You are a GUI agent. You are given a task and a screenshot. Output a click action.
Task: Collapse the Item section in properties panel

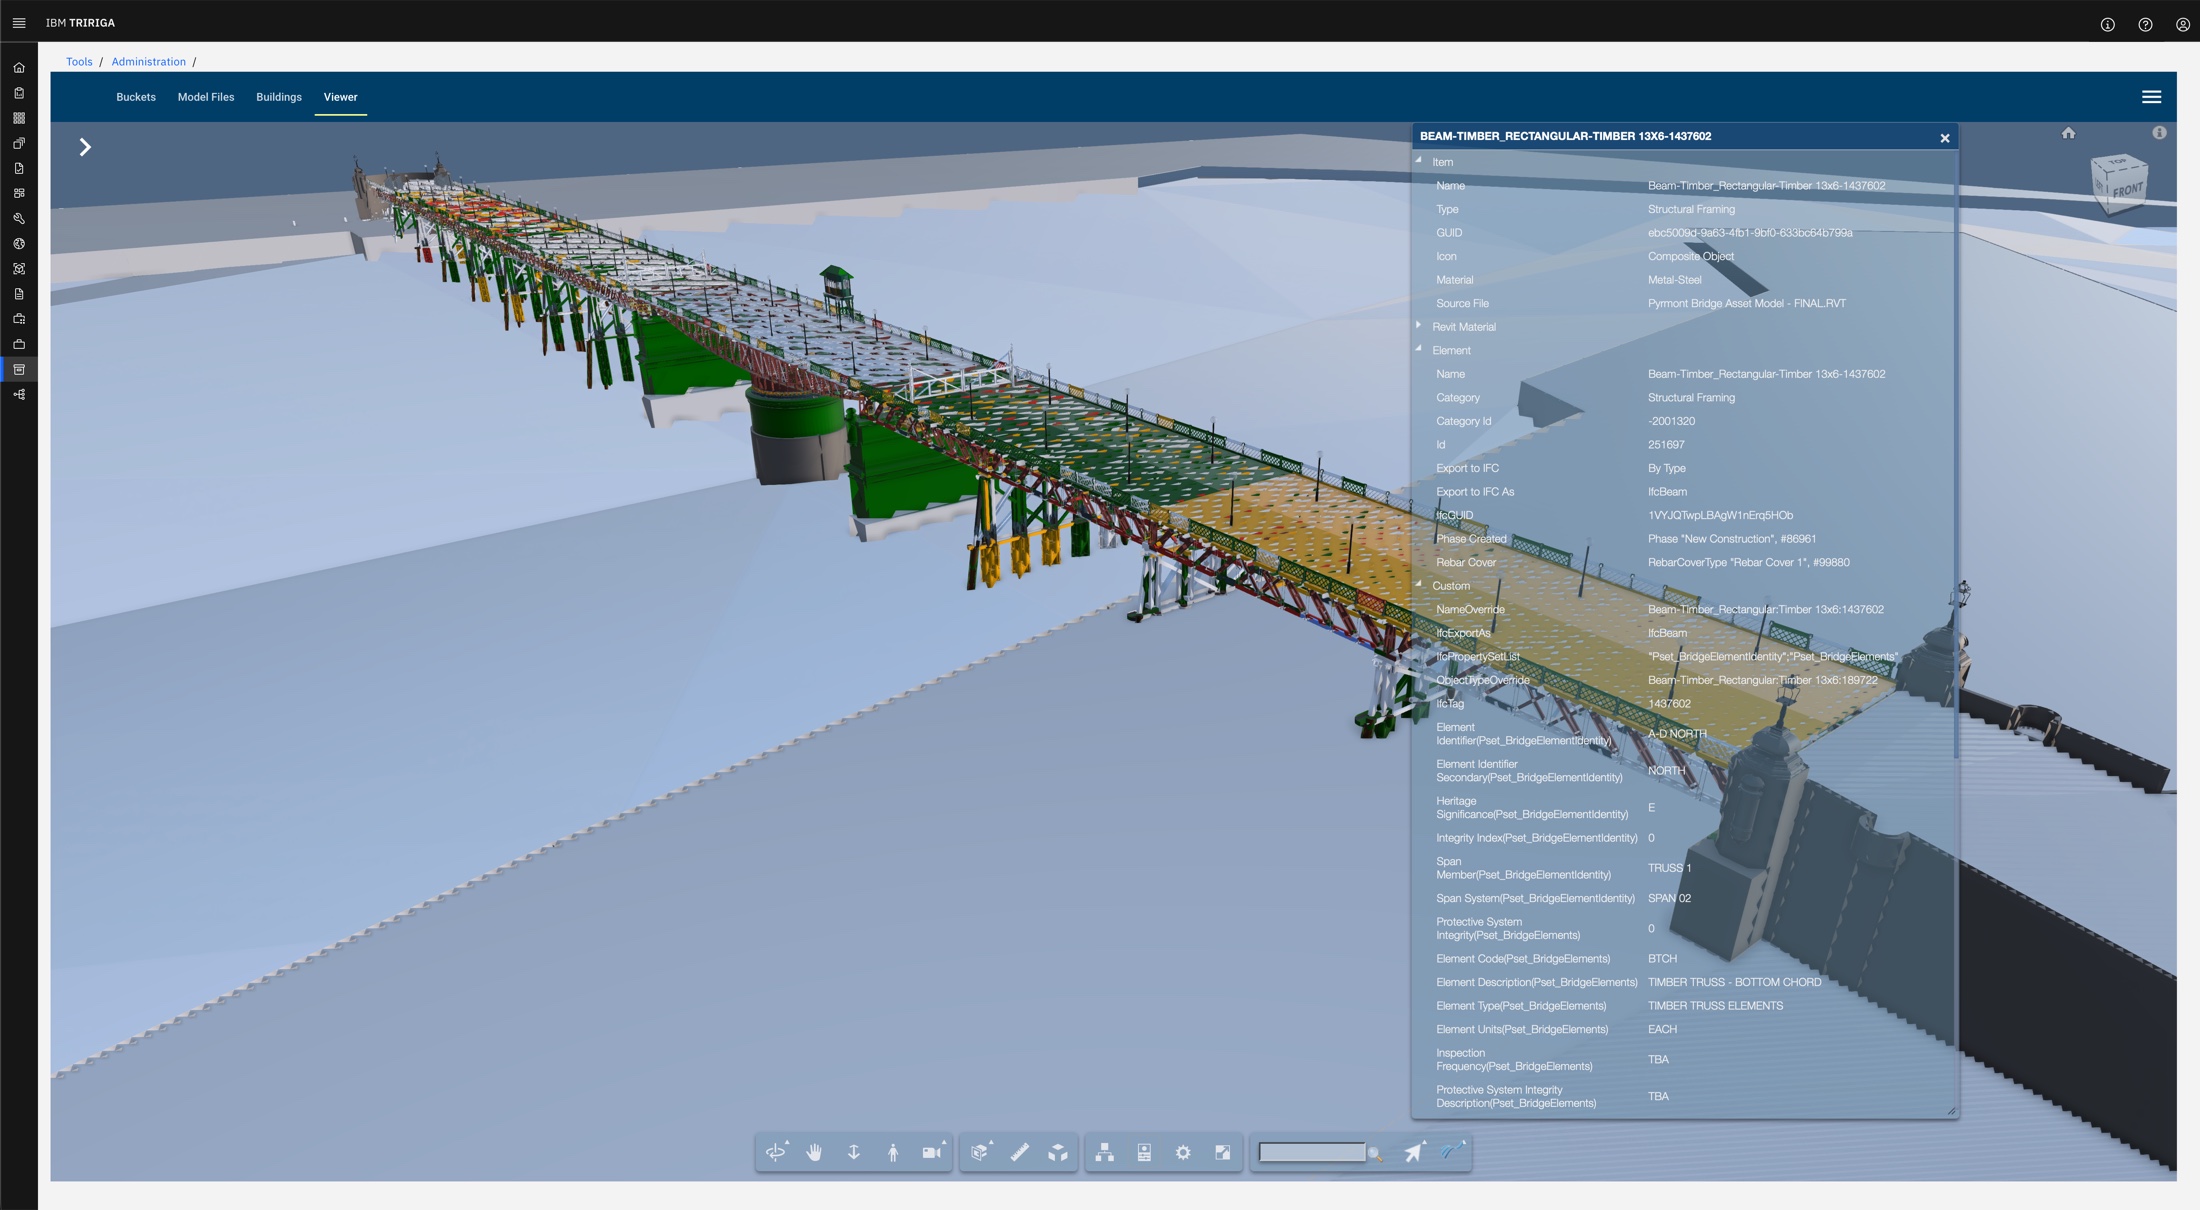point(1419,160)
